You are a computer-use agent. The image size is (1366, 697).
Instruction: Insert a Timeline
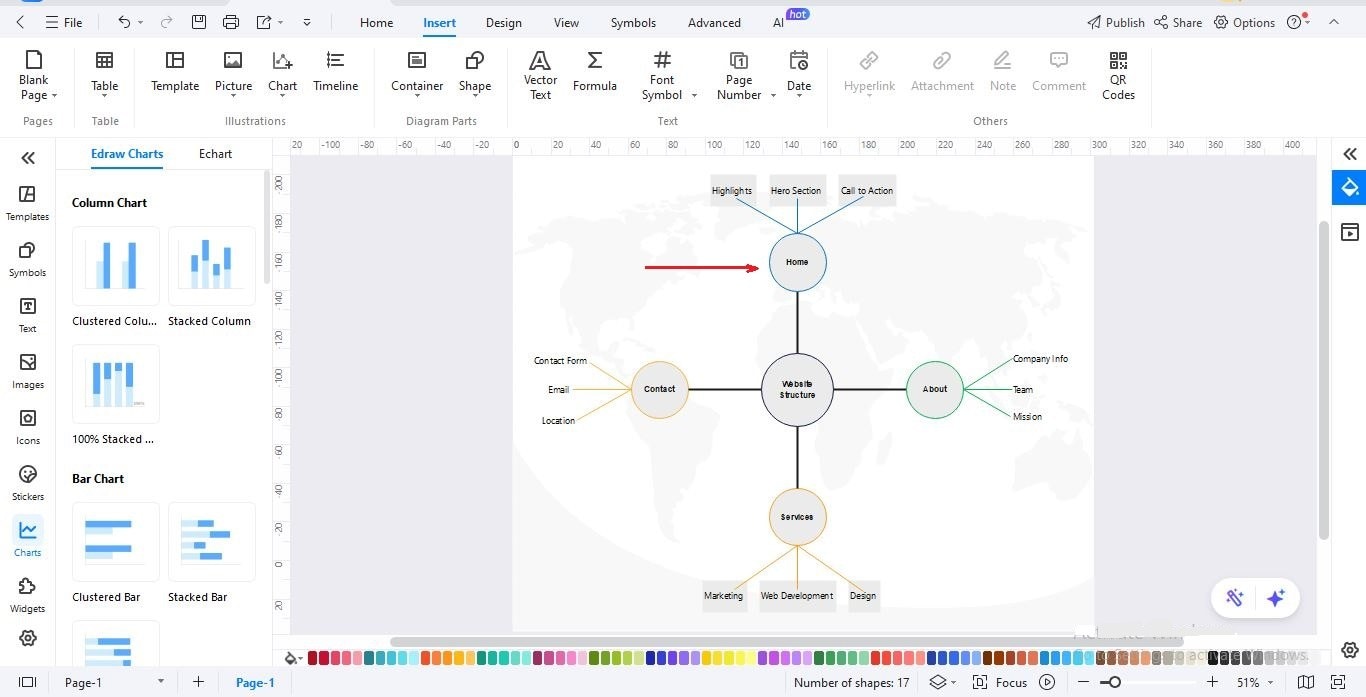[335, 72]
